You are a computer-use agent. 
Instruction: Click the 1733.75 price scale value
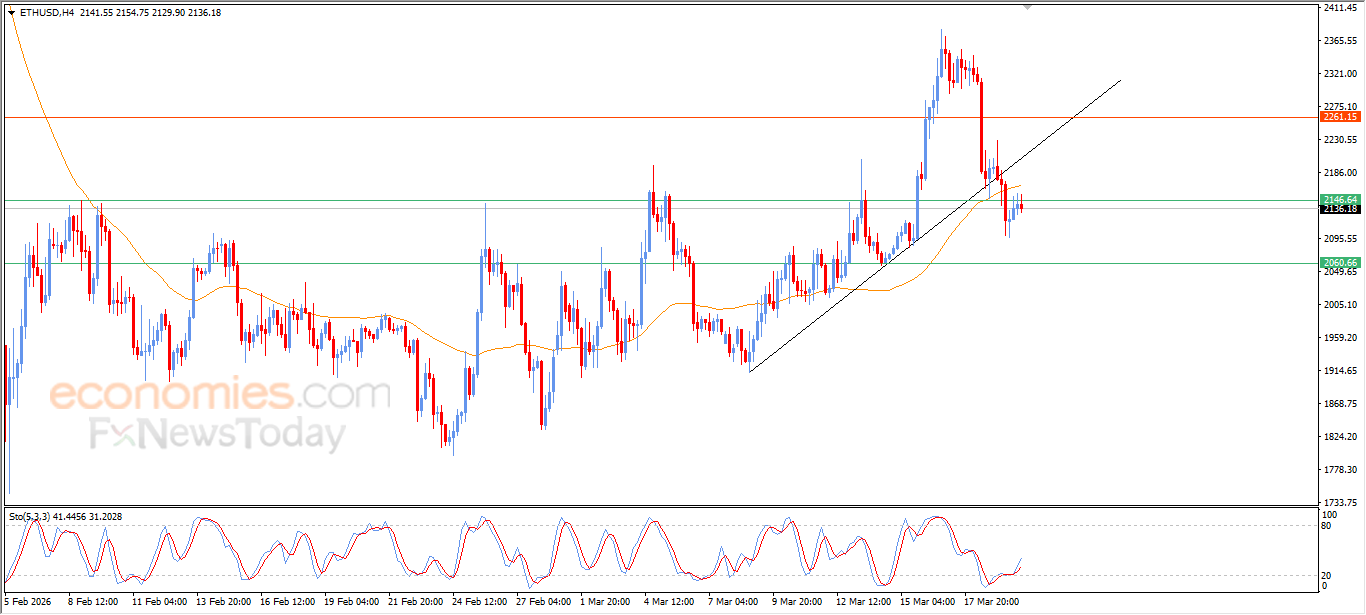click(1339, 502)
